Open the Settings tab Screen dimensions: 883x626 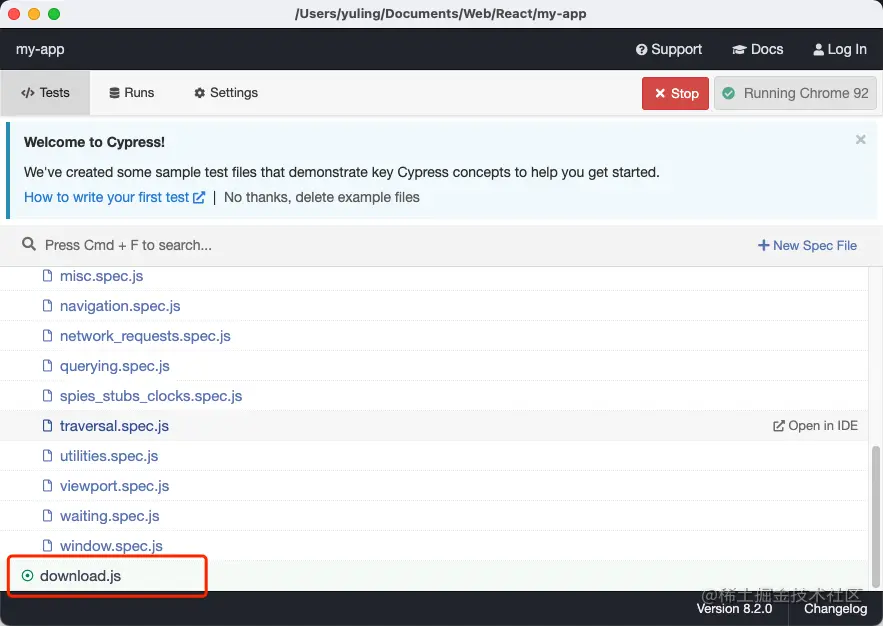pyautogui.click(x=226, y=93)
